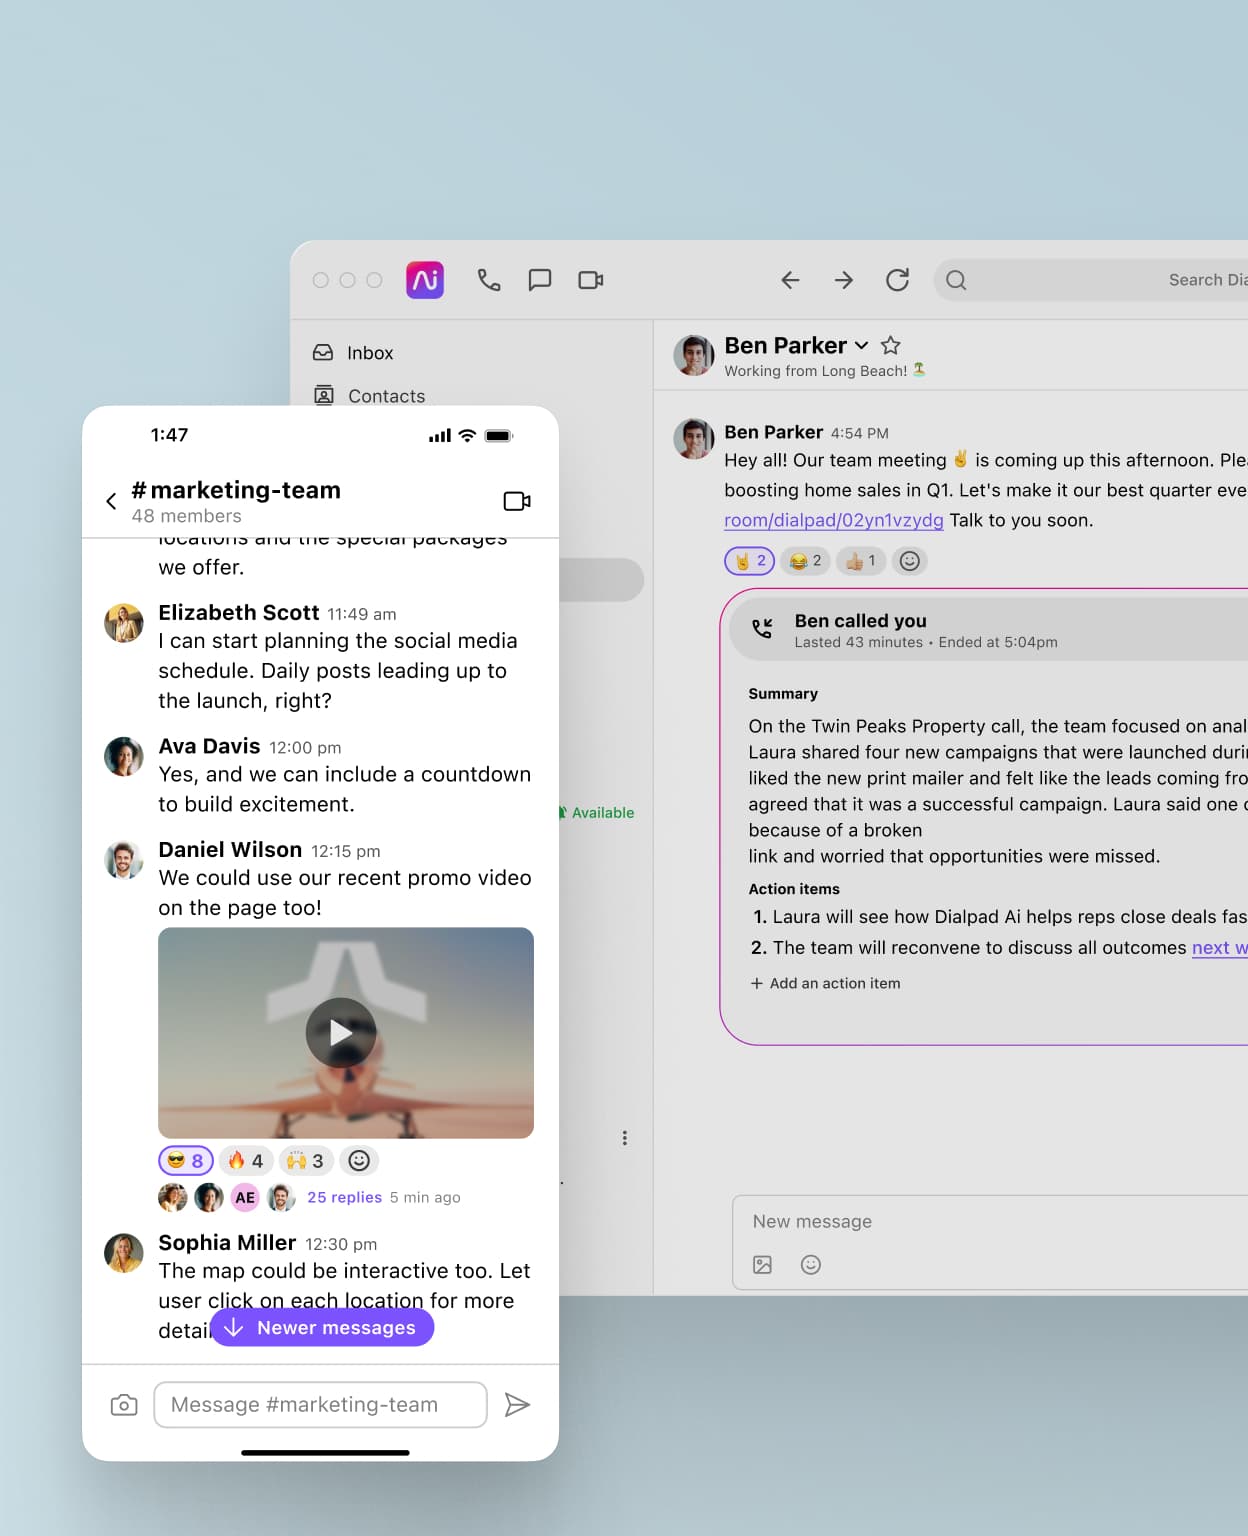Toggle the 🤘 reaction on Ben's message
Image resolution: width=1248 pixels, height=1536 pixels.
(748, 561)
